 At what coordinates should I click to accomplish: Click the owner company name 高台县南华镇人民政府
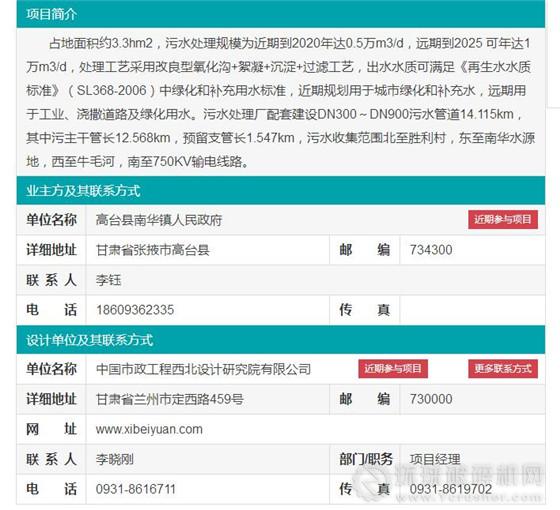[x=159, y=220]
